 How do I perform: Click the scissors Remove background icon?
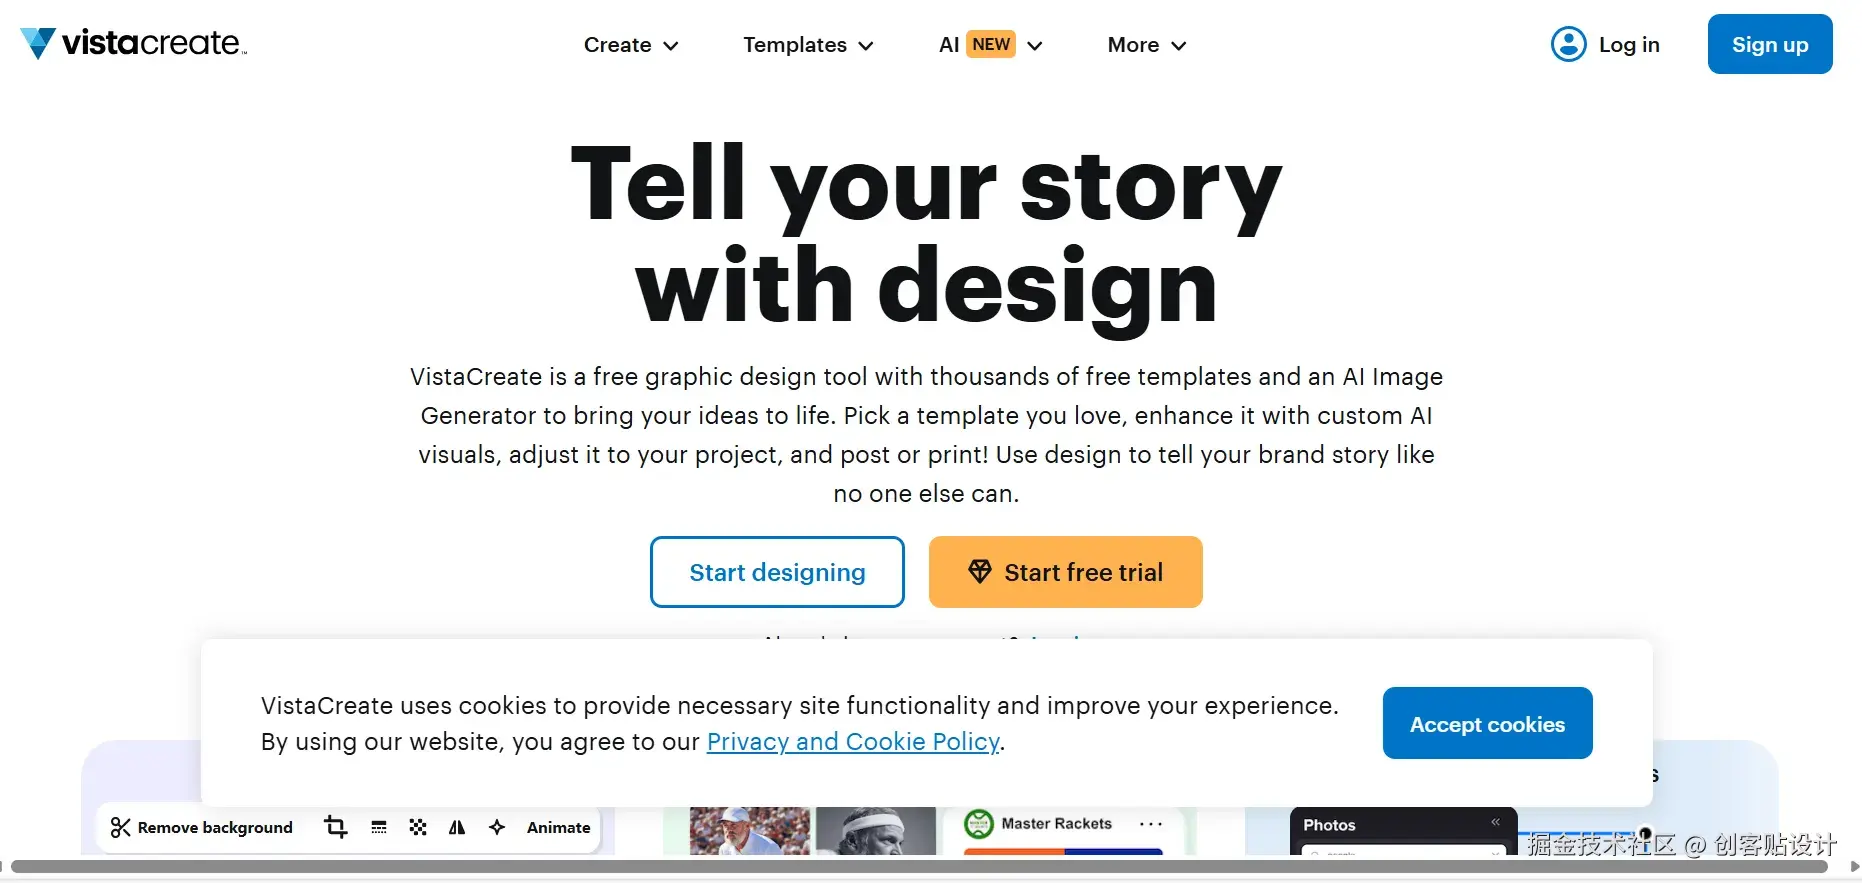pyautogui.click(x=121, y=827)
